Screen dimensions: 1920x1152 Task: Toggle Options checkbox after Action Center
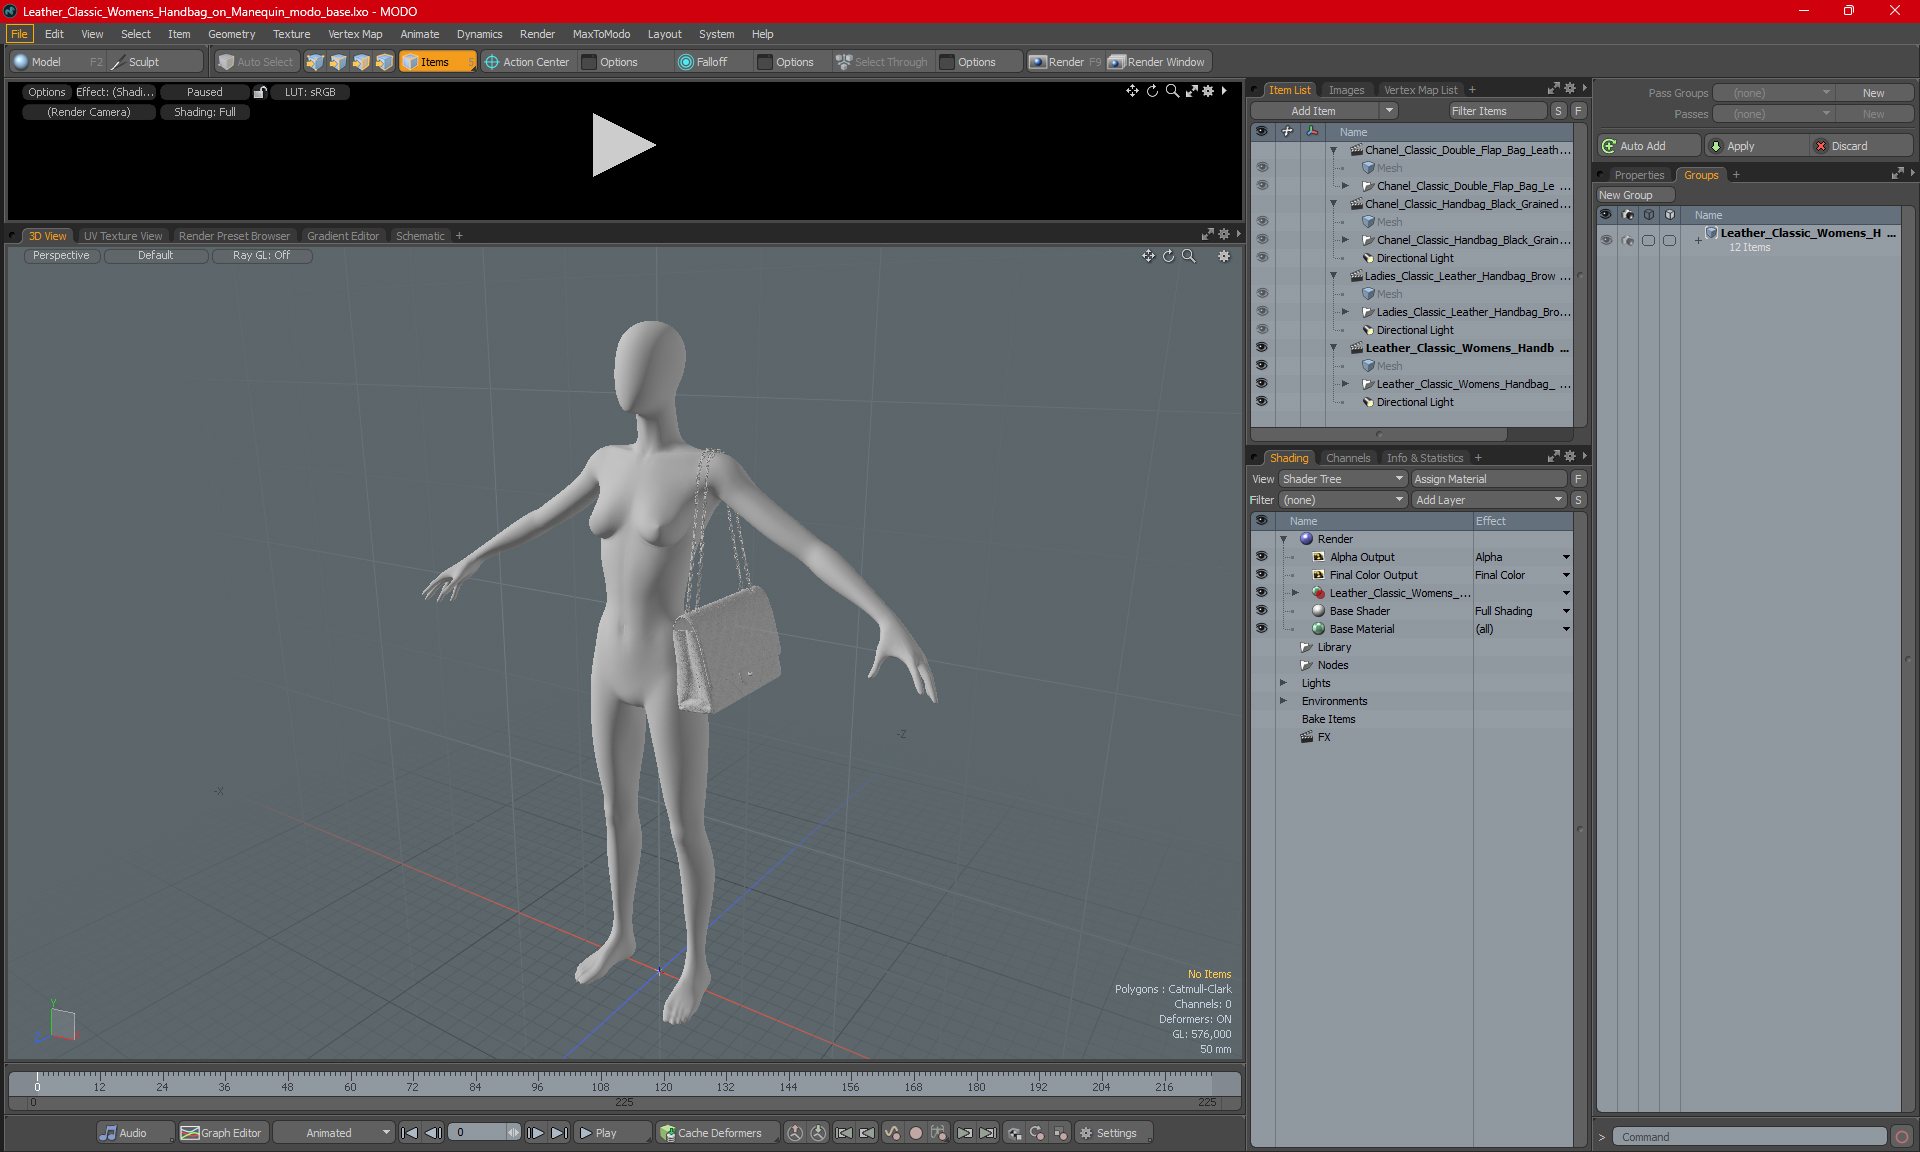click(x=589, y=62)
